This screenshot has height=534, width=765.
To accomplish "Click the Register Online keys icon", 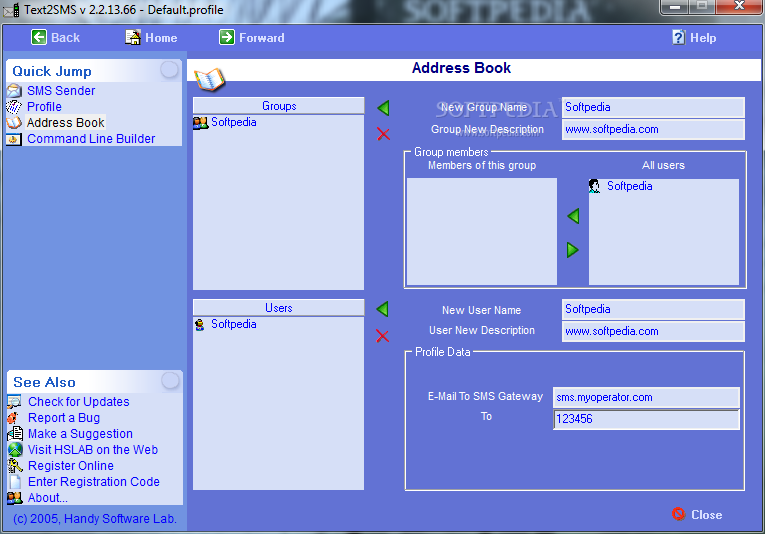I will point(15,466).
